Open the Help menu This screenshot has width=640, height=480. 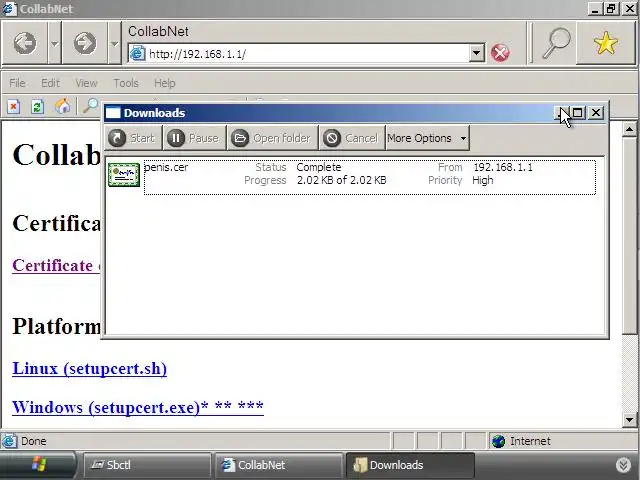point(164,83)
